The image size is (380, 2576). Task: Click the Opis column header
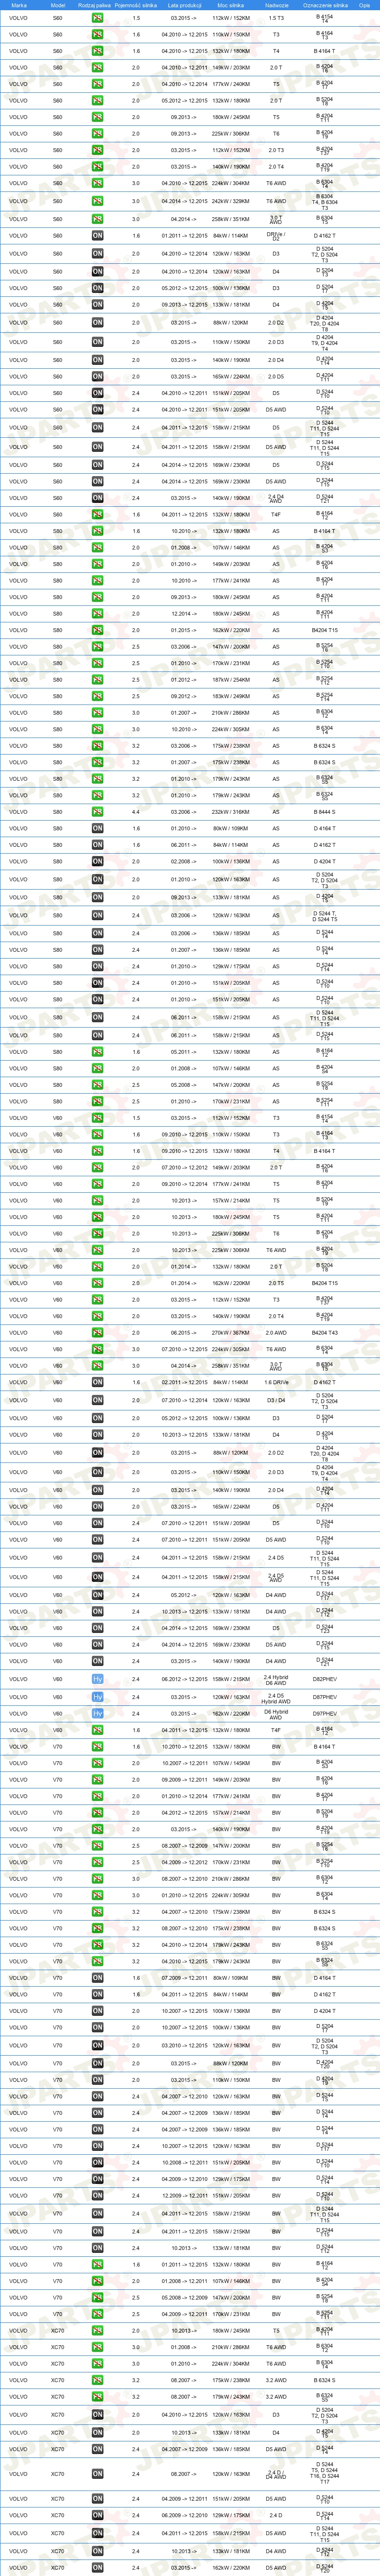[x=365, y=5]
